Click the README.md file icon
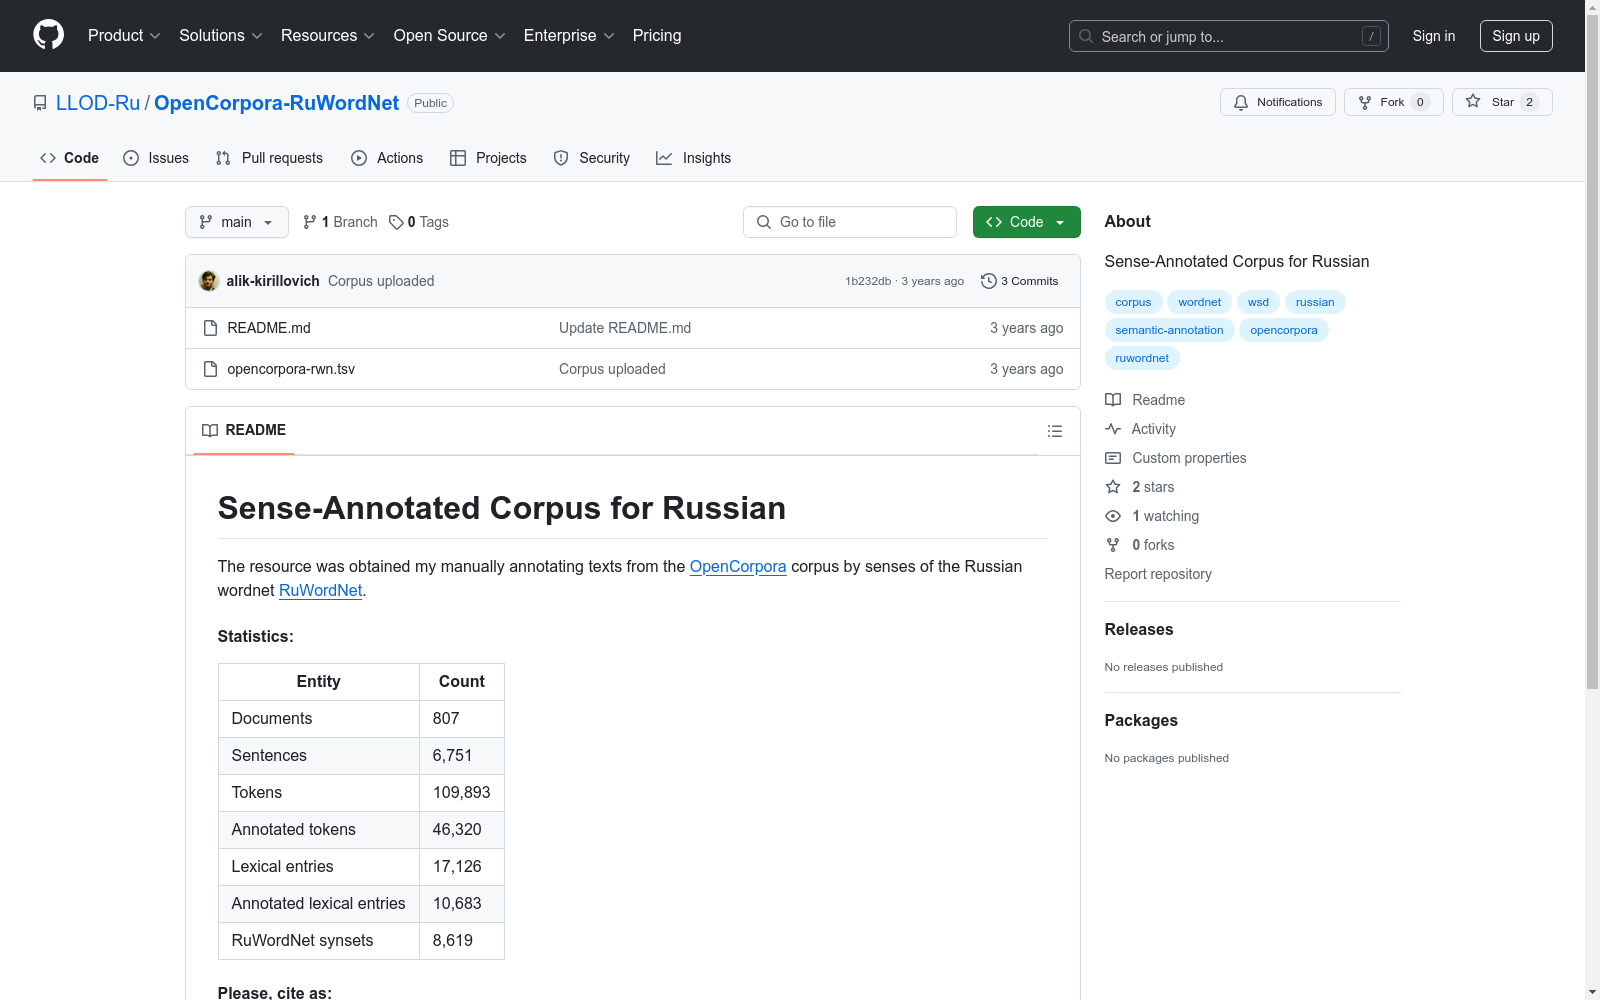The width and height of the screenshot is (1600, 1000). [210, 328]
